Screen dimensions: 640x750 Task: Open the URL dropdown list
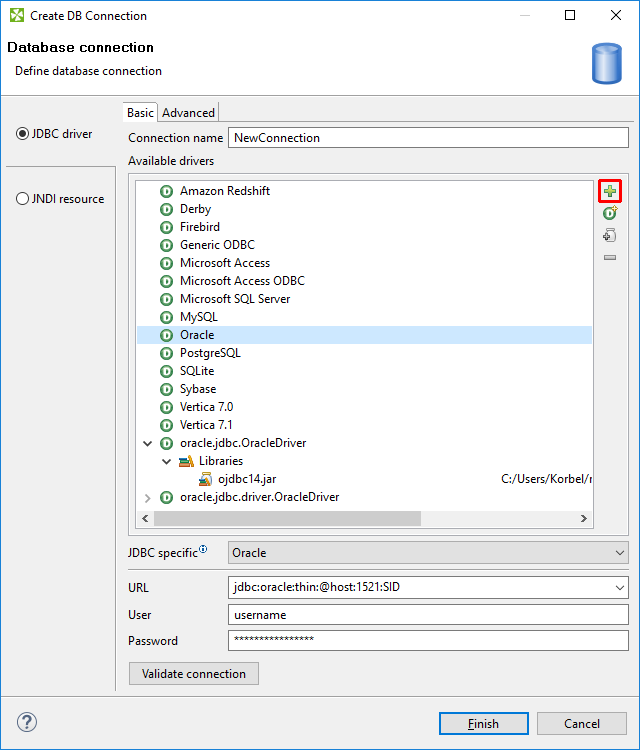(x=618, y=588)
